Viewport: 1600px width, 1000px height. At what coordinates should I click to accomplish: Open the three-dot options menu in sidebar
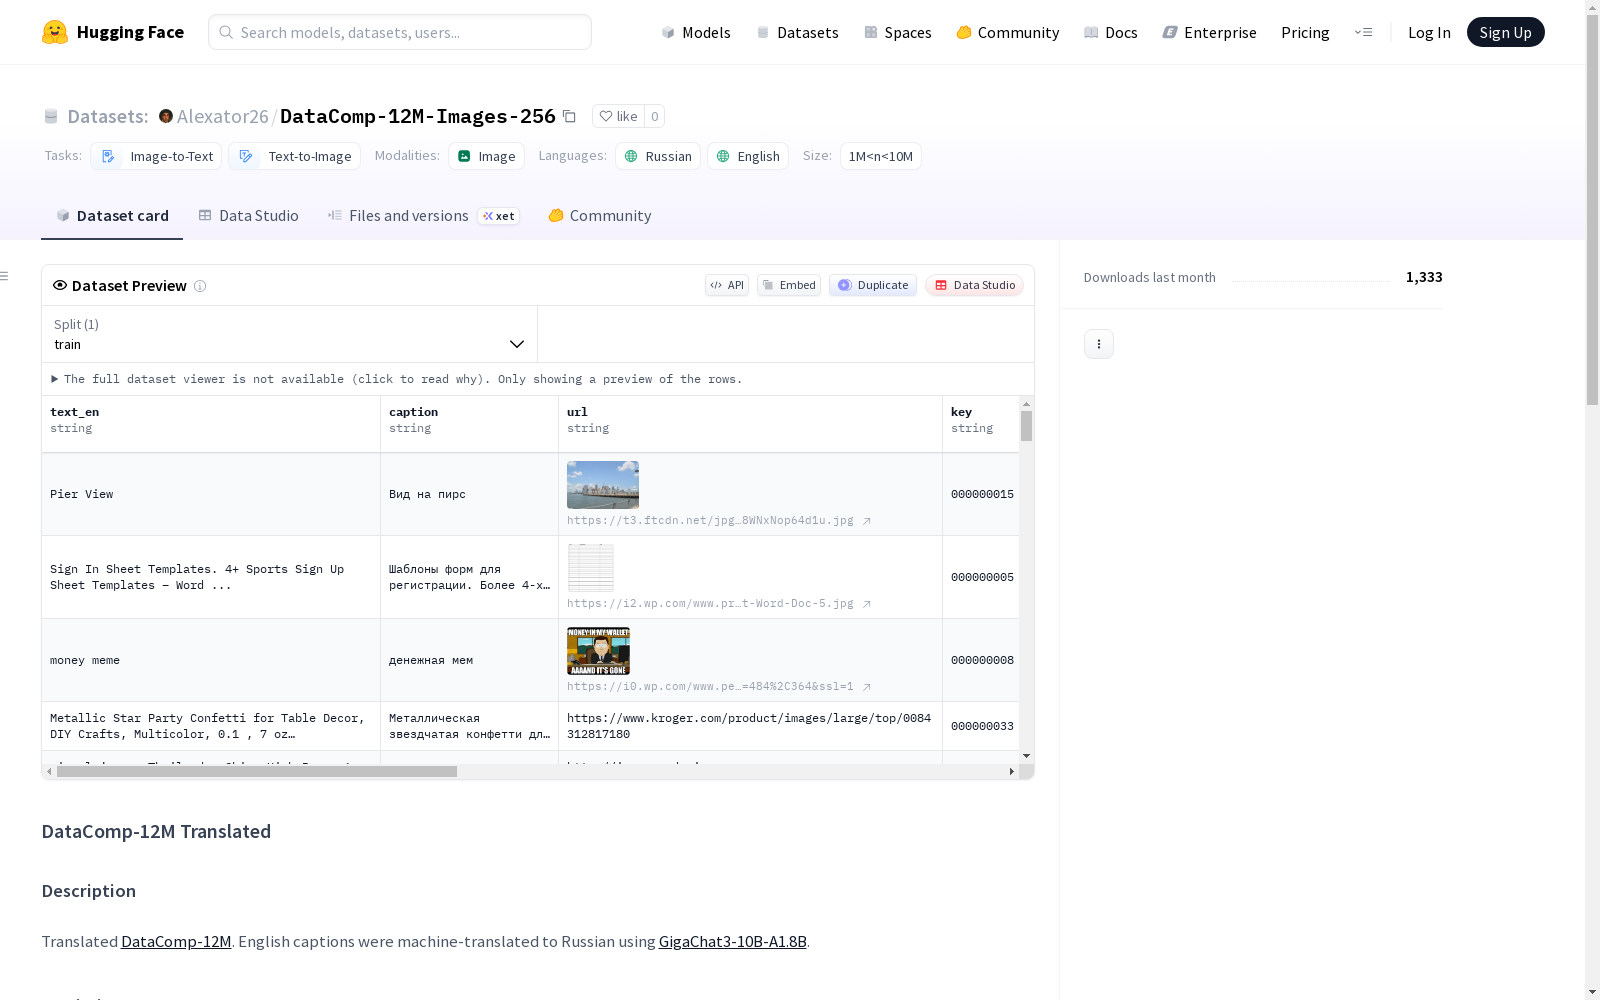tap(1099, 344)
